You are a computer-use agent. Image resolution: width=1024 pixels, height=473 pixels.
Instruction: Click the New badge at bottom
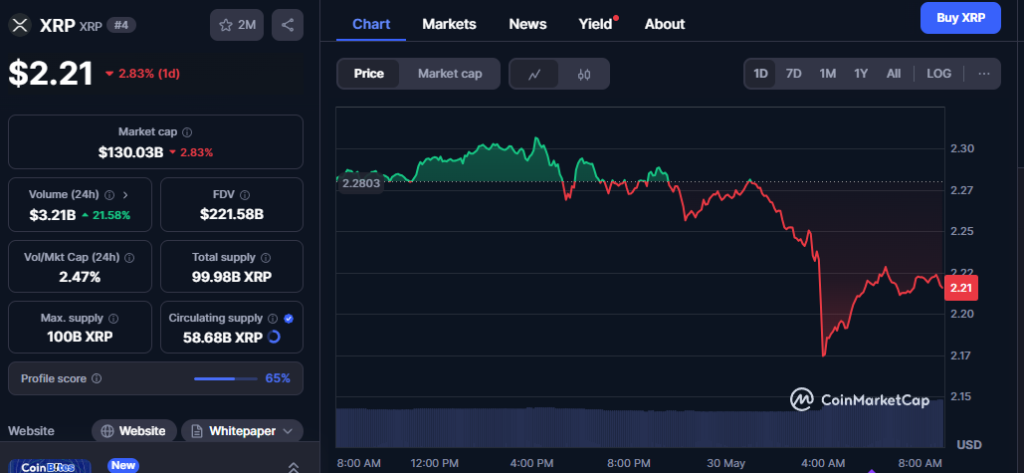123,465
